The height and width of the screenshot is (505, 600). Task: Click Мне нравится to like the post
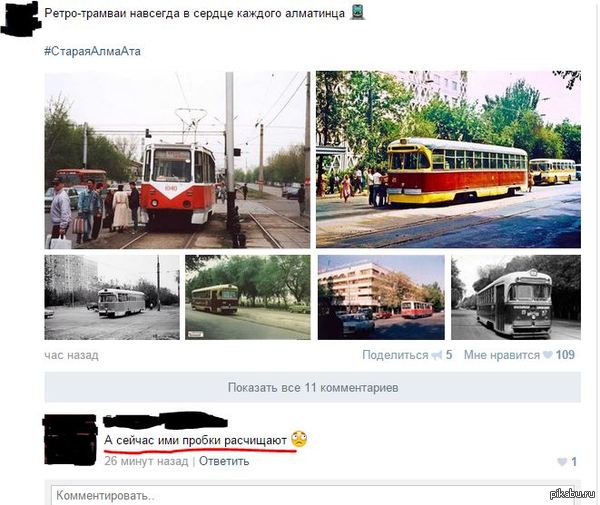tap(502, 355)
